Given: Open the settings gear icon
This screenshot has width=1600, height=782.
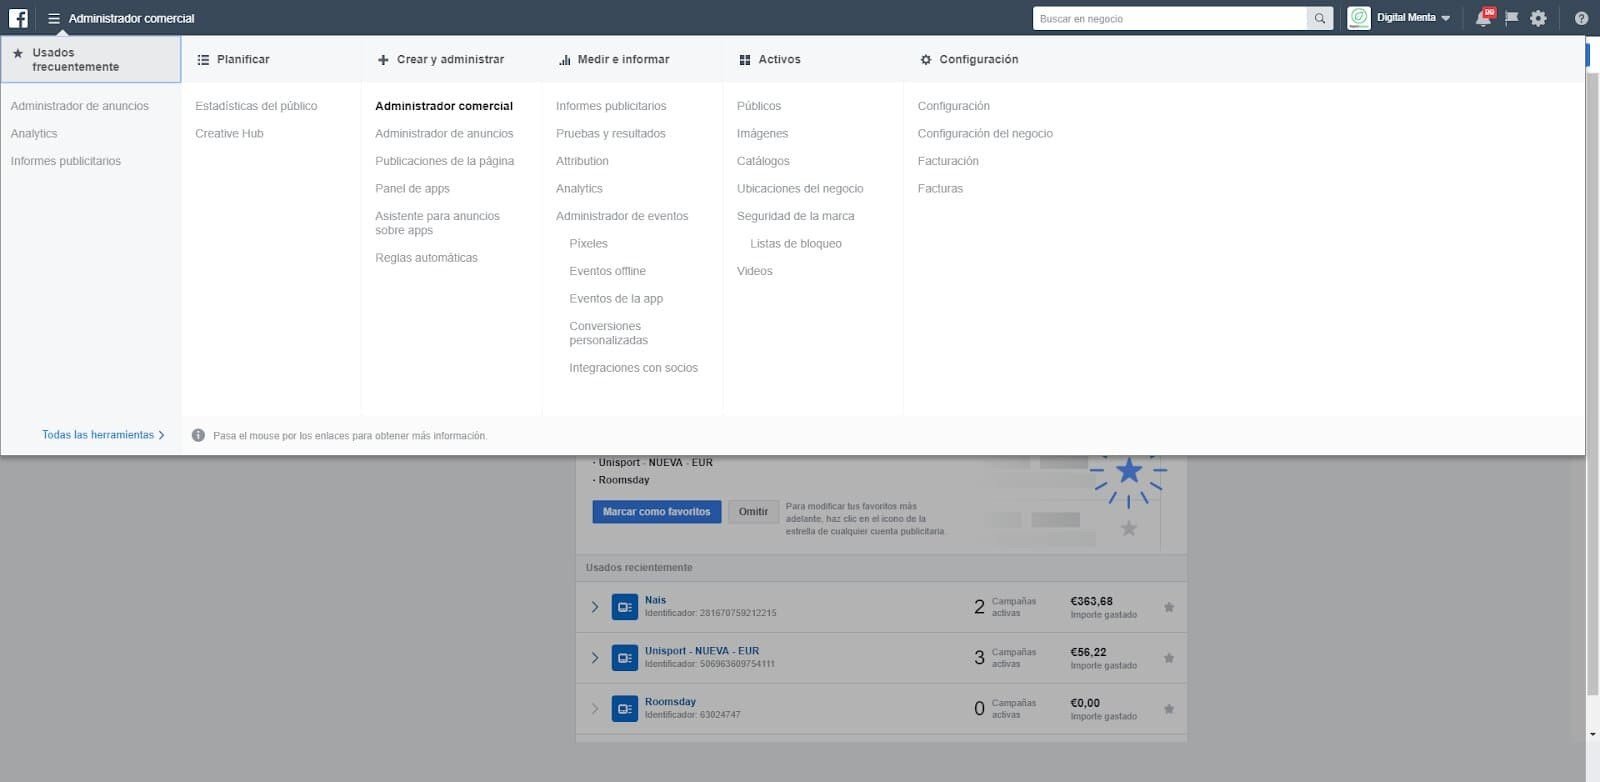Looking at the screenshot, I should click(1538, 18).
